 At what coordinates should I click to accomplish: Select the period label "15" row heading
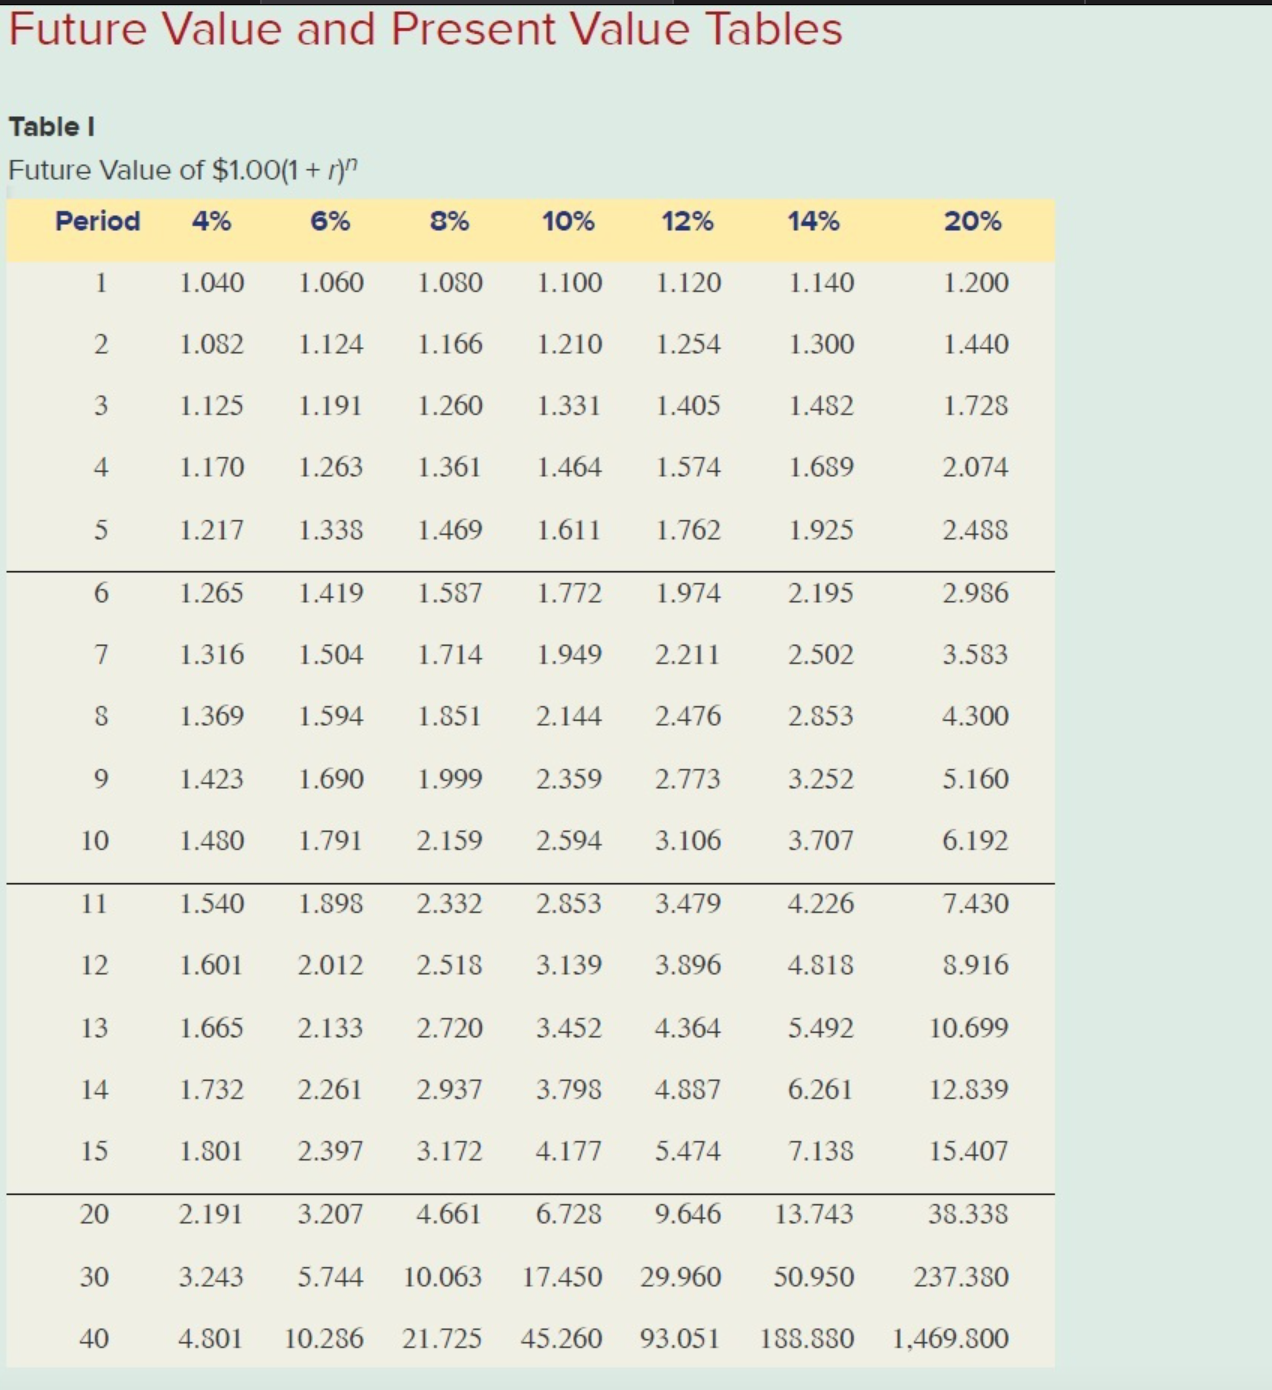click(94, 1151)
